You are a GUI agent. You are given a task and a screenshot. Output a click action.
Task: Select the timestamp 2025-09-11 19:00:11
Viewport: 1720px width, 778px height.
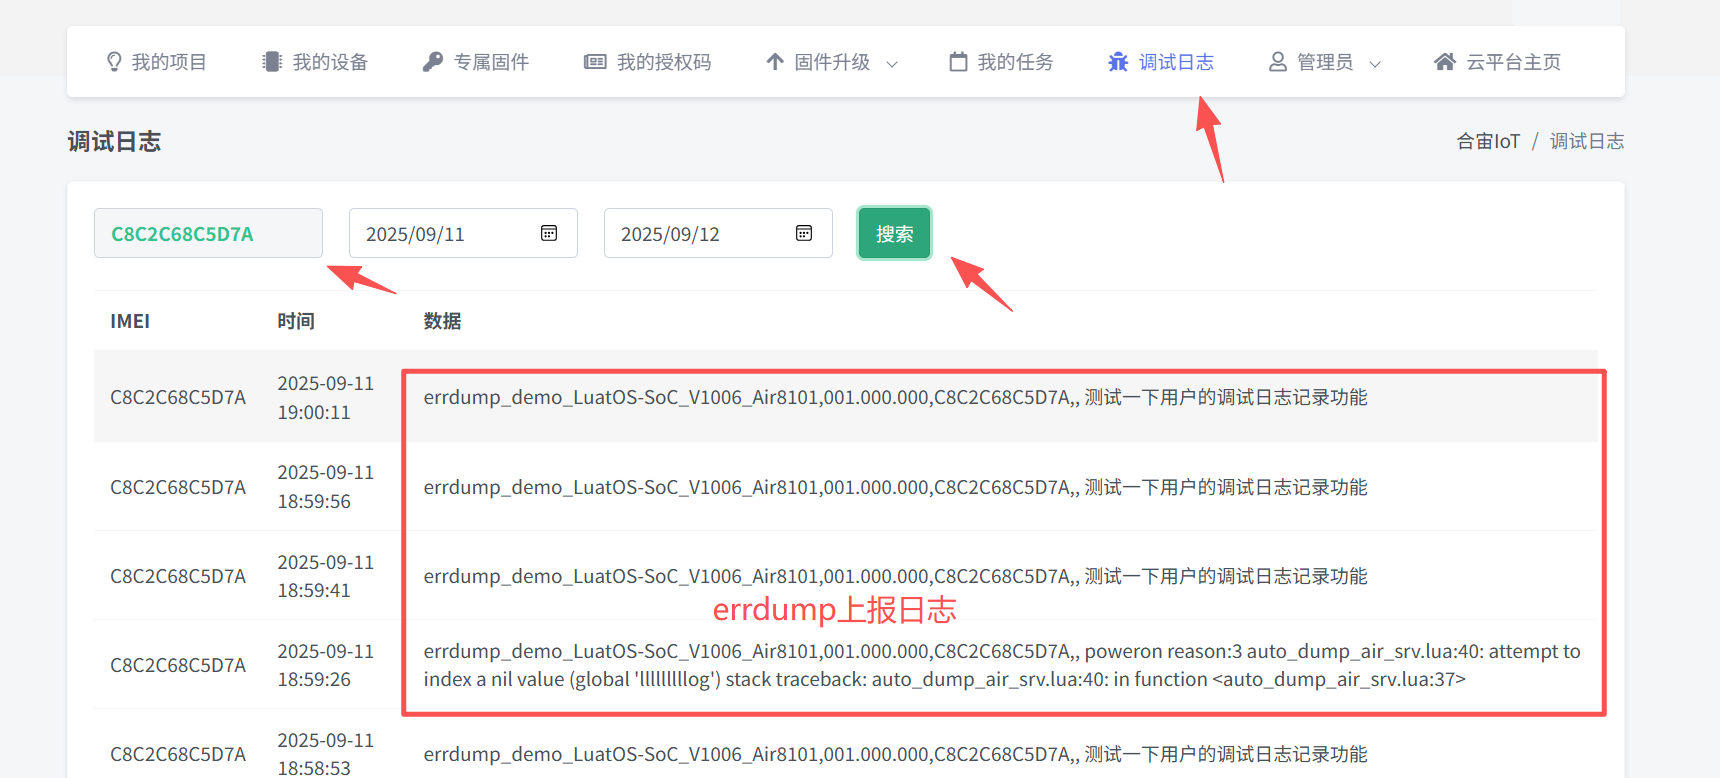coord(326,398)
